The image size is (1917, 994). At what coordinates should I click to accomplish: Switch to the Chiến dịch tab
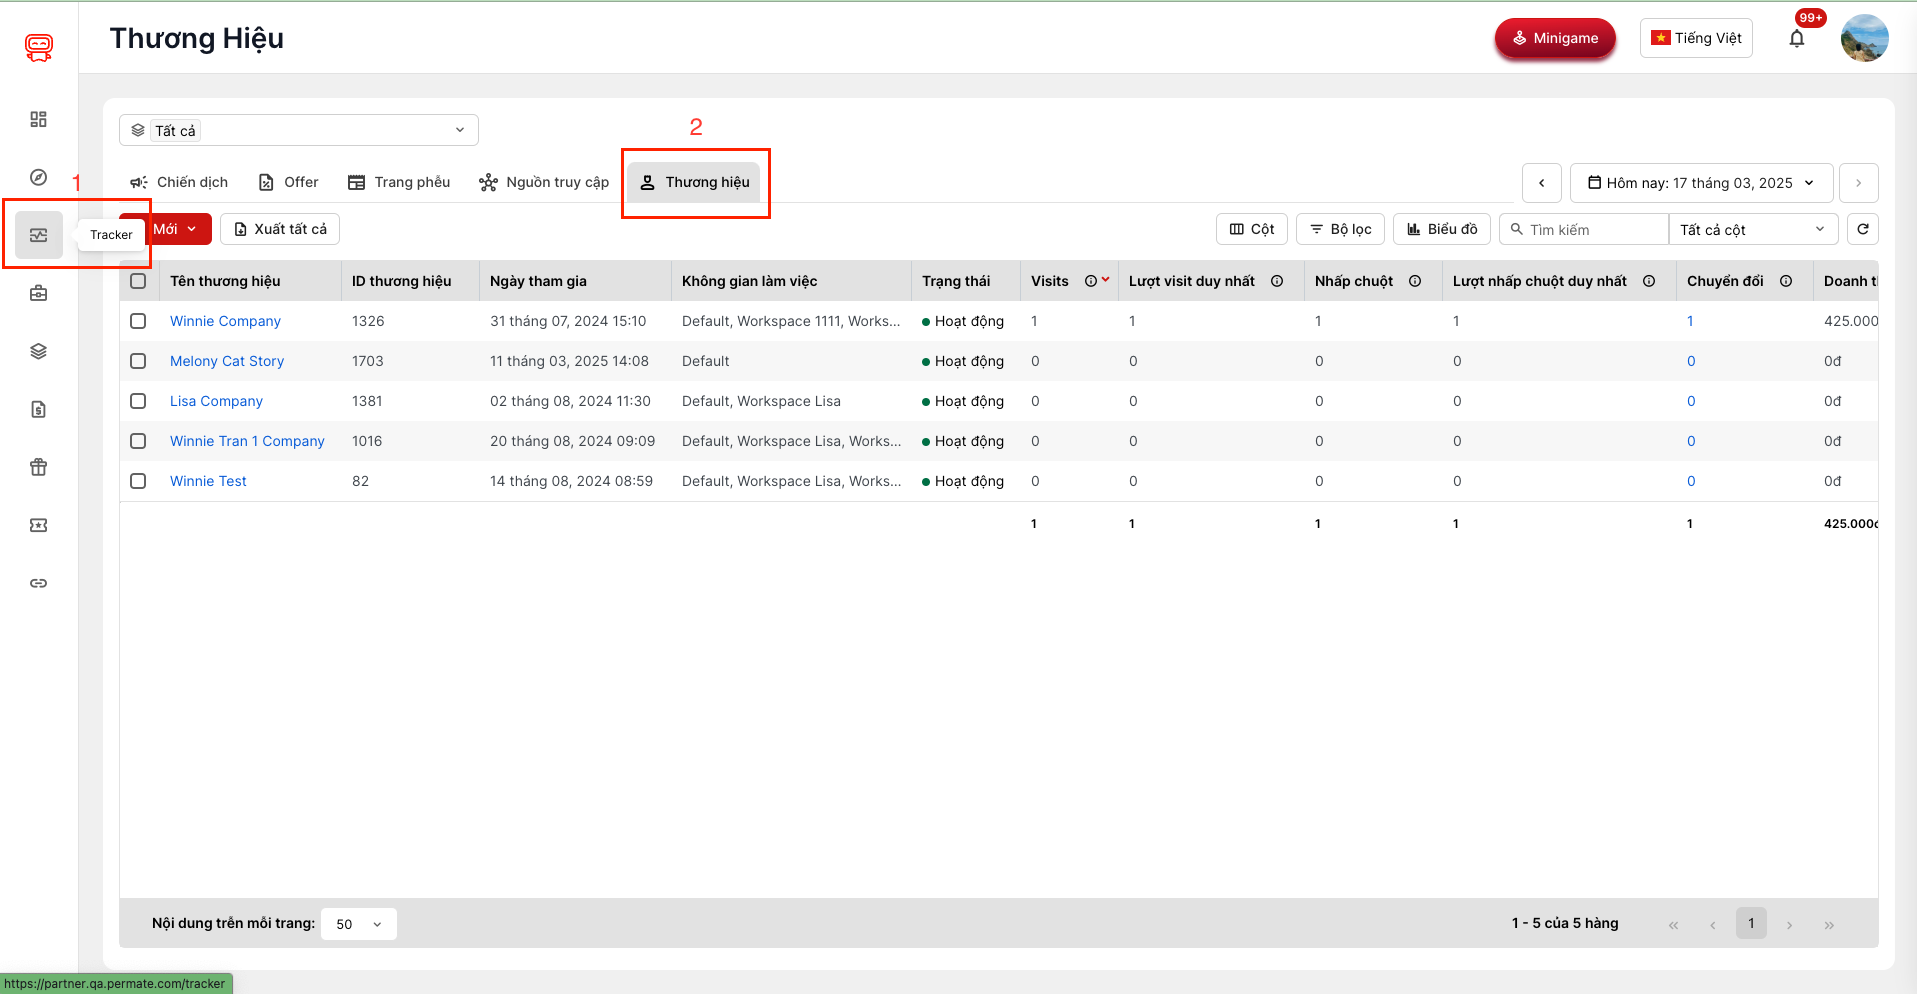tap(179, 182)
